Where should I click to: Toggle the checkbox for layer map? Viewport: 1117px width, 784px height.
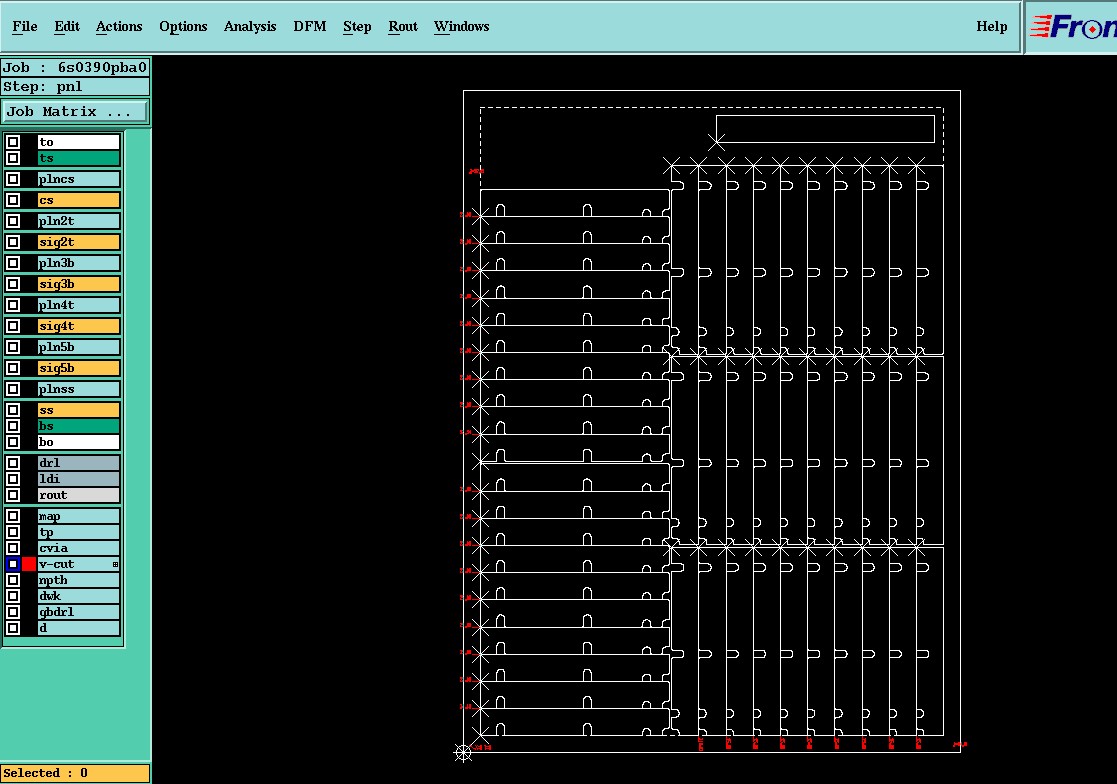click(13, 516)
